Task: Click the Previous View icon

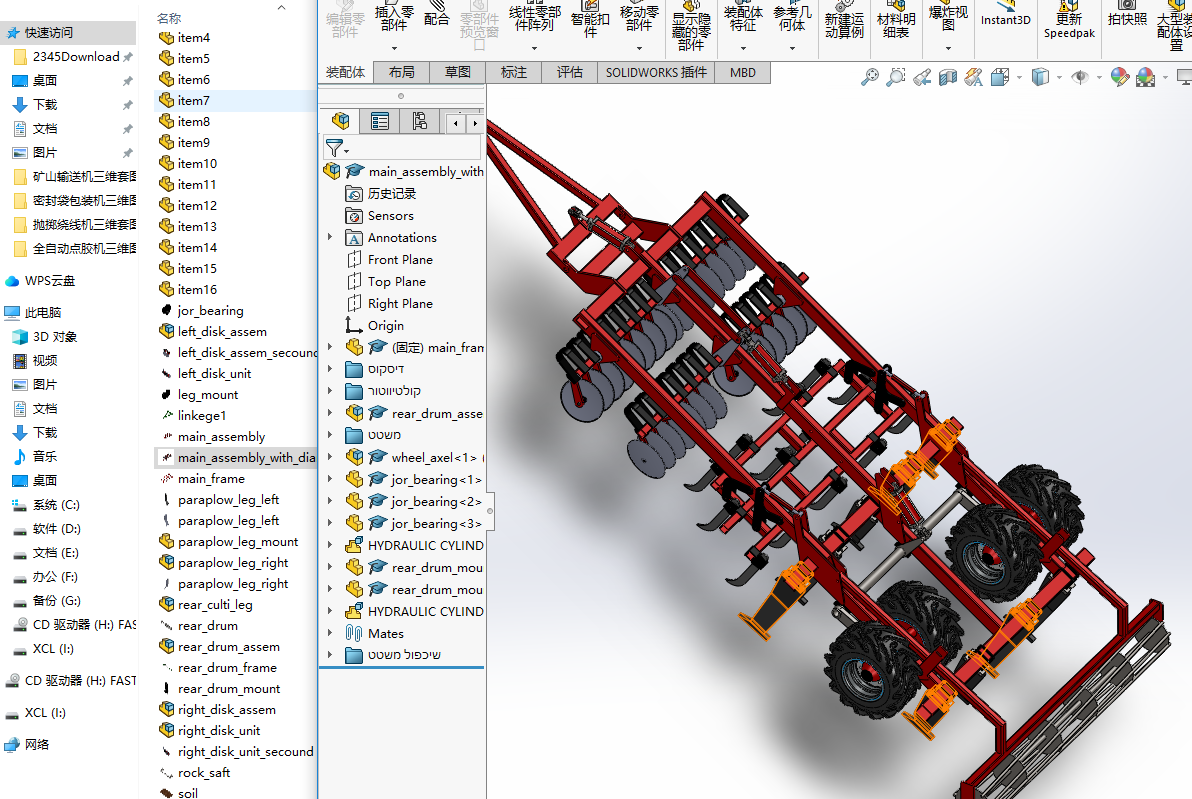Action: pyautogui.click(x=921, y=77)
